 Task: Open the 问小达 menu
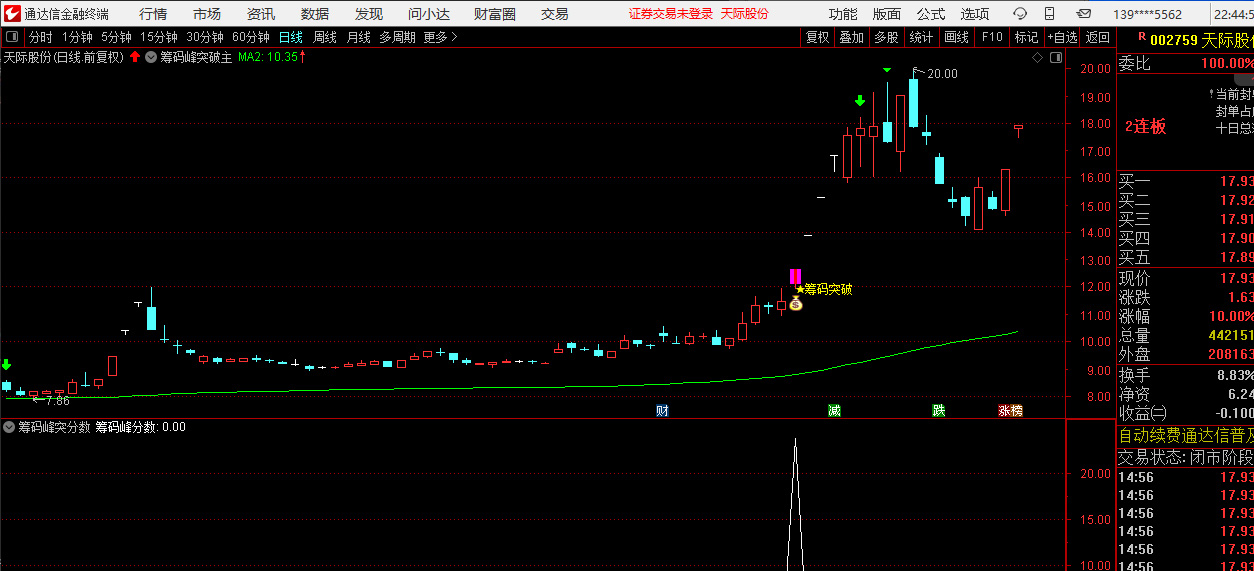(430, 14)
